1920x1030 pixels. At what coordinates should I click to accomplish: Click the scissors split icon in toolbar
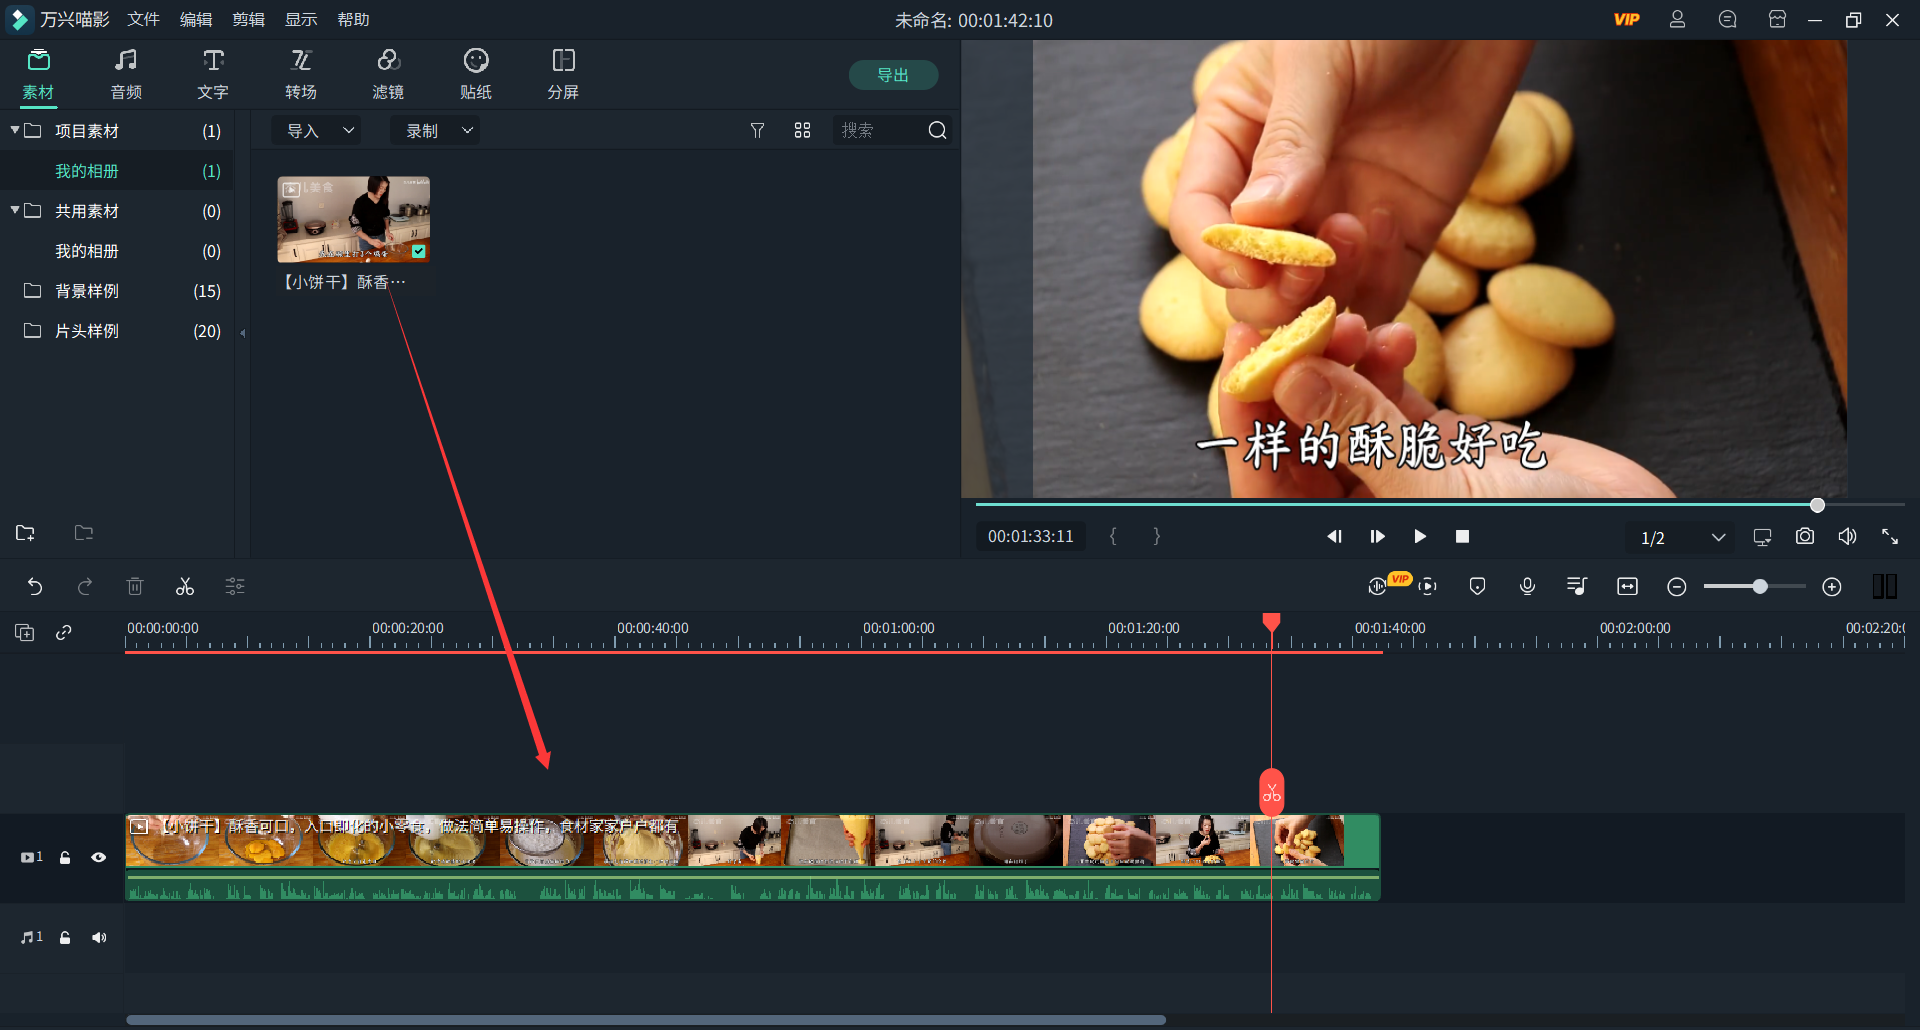(185, 587)
